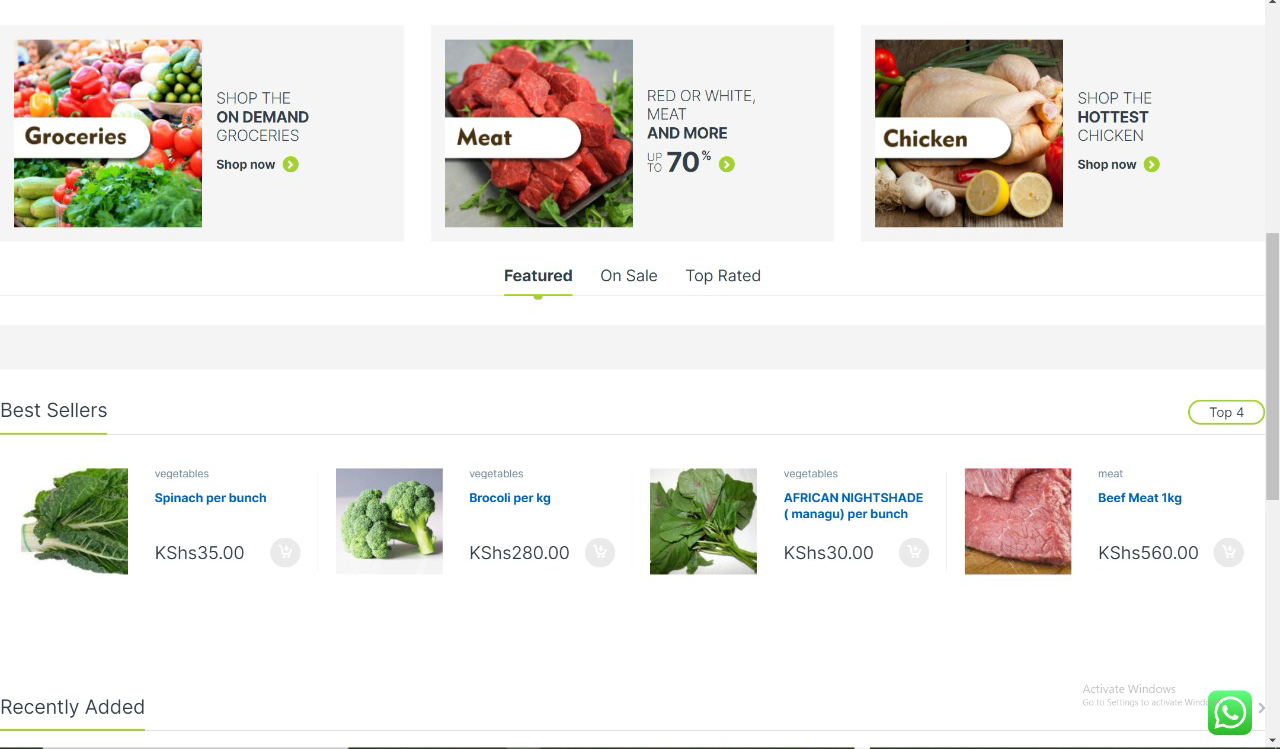Open the WhatsApp chat icon
This screenshot has height=749, width=1280.
(1230, 713)
